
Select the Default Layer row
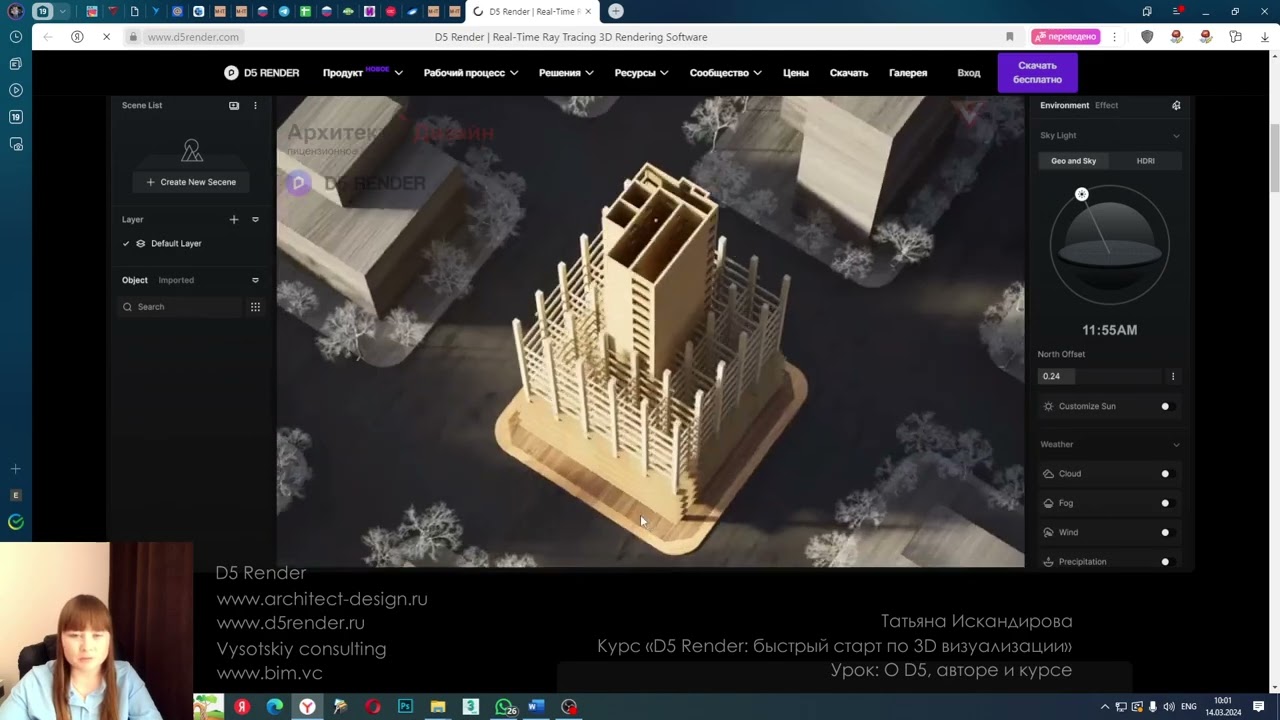coord(190,243)
